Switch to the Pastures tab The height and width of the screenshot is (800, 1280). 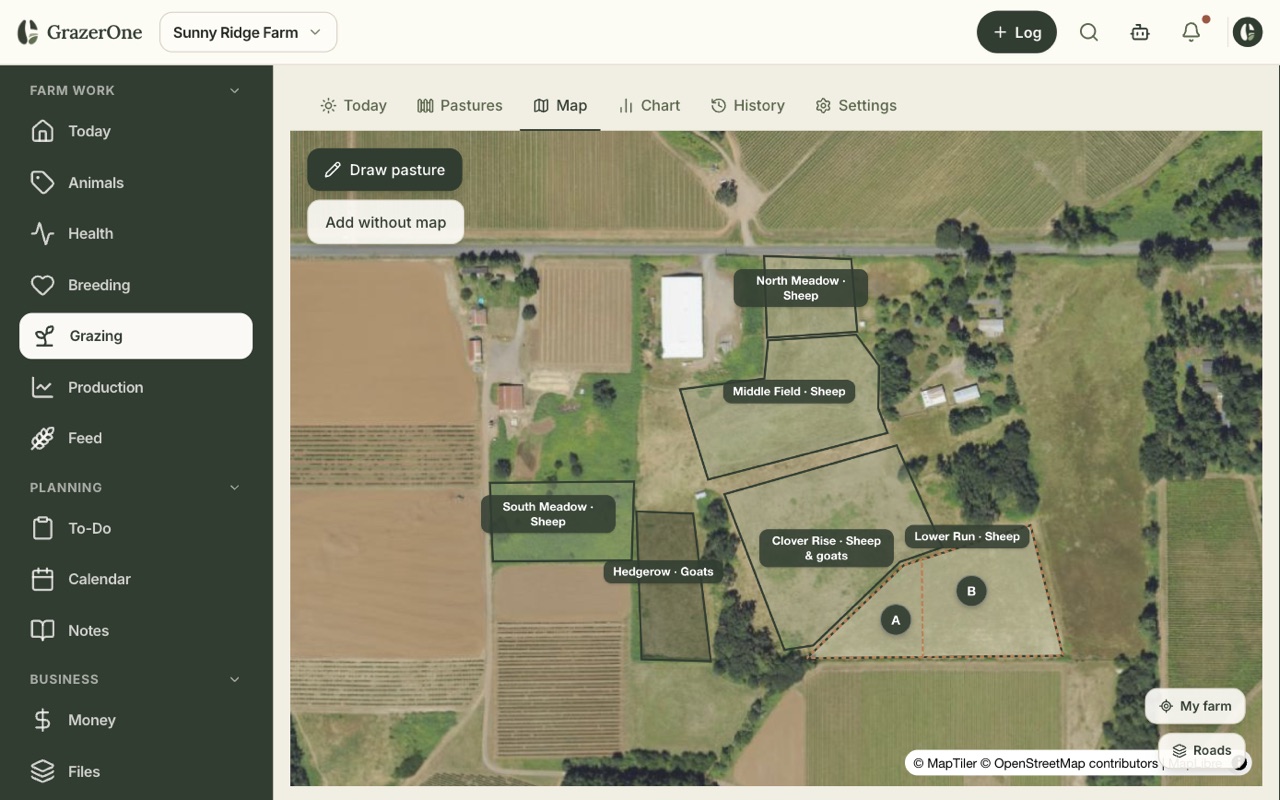coord(460,105)
